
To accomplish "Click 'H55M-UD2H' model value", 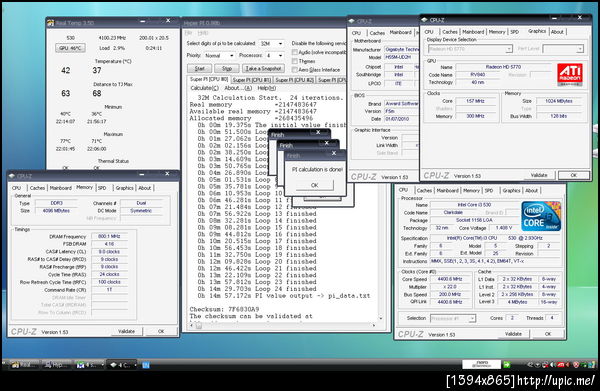I will pyautogui.click(x=398, y=57).
